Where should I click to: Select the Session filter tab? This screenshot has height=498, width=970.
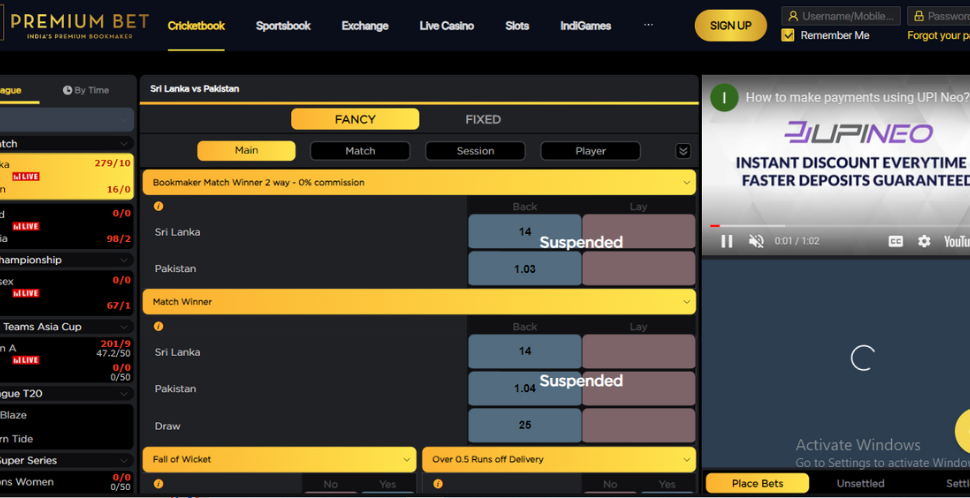coord(475,151)
